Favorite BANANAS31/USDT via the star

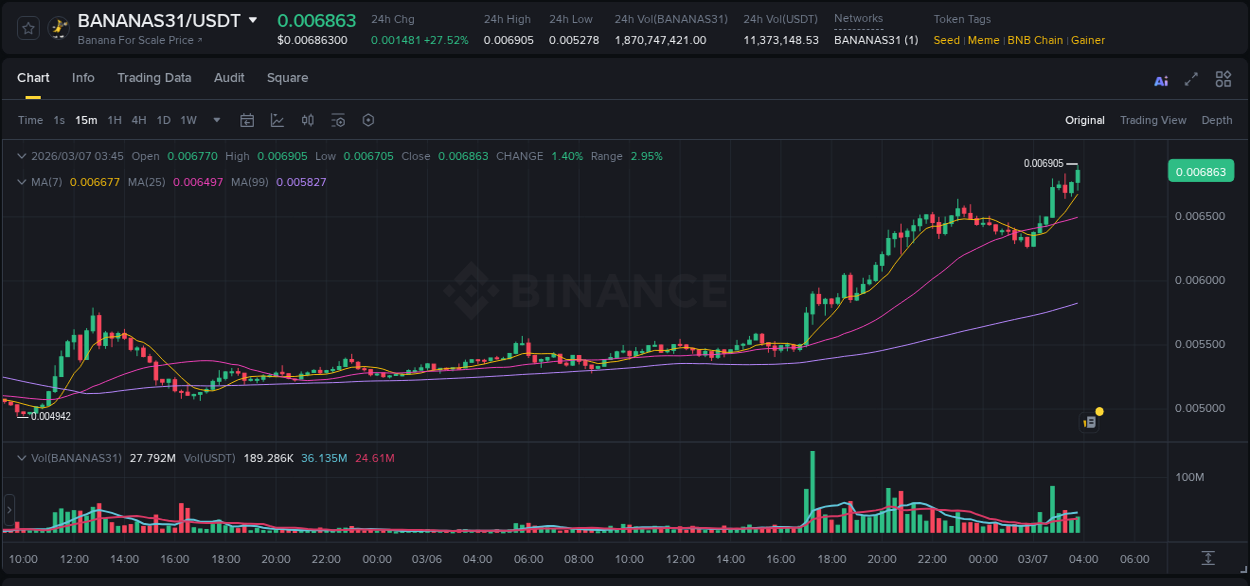click(x=28, y=27)
